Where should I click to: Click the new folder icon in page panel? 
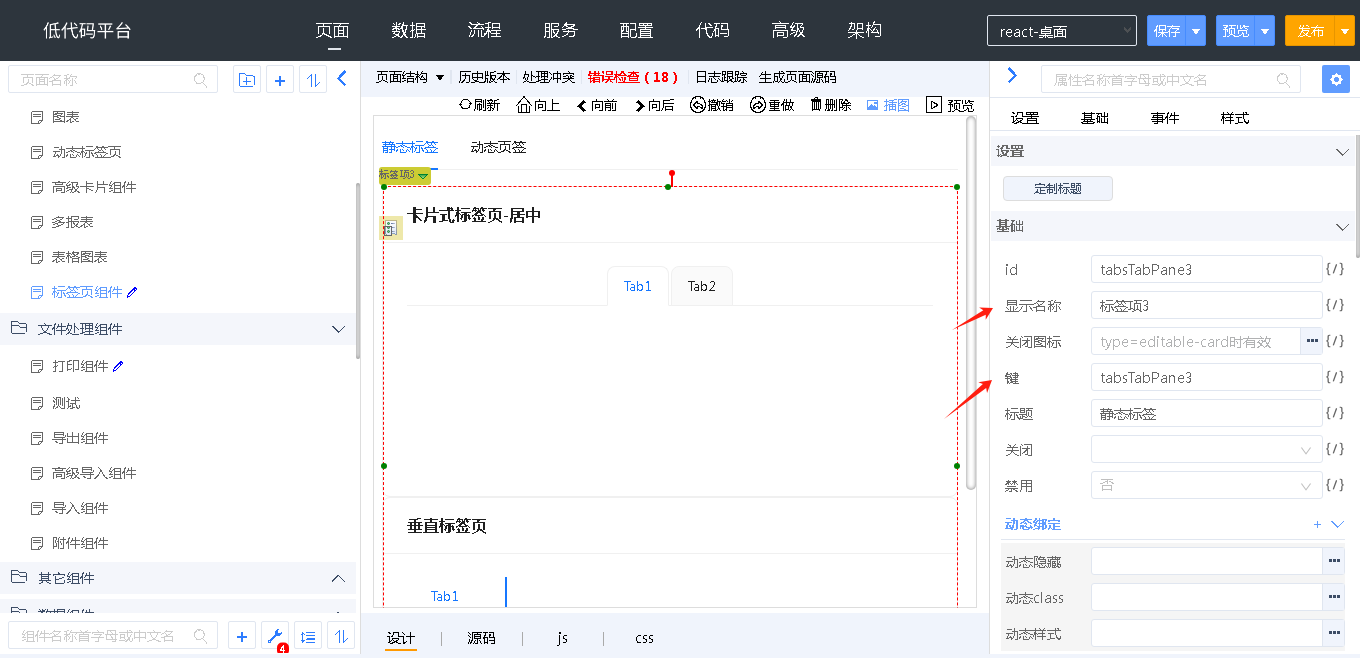[x=247, y=80]
